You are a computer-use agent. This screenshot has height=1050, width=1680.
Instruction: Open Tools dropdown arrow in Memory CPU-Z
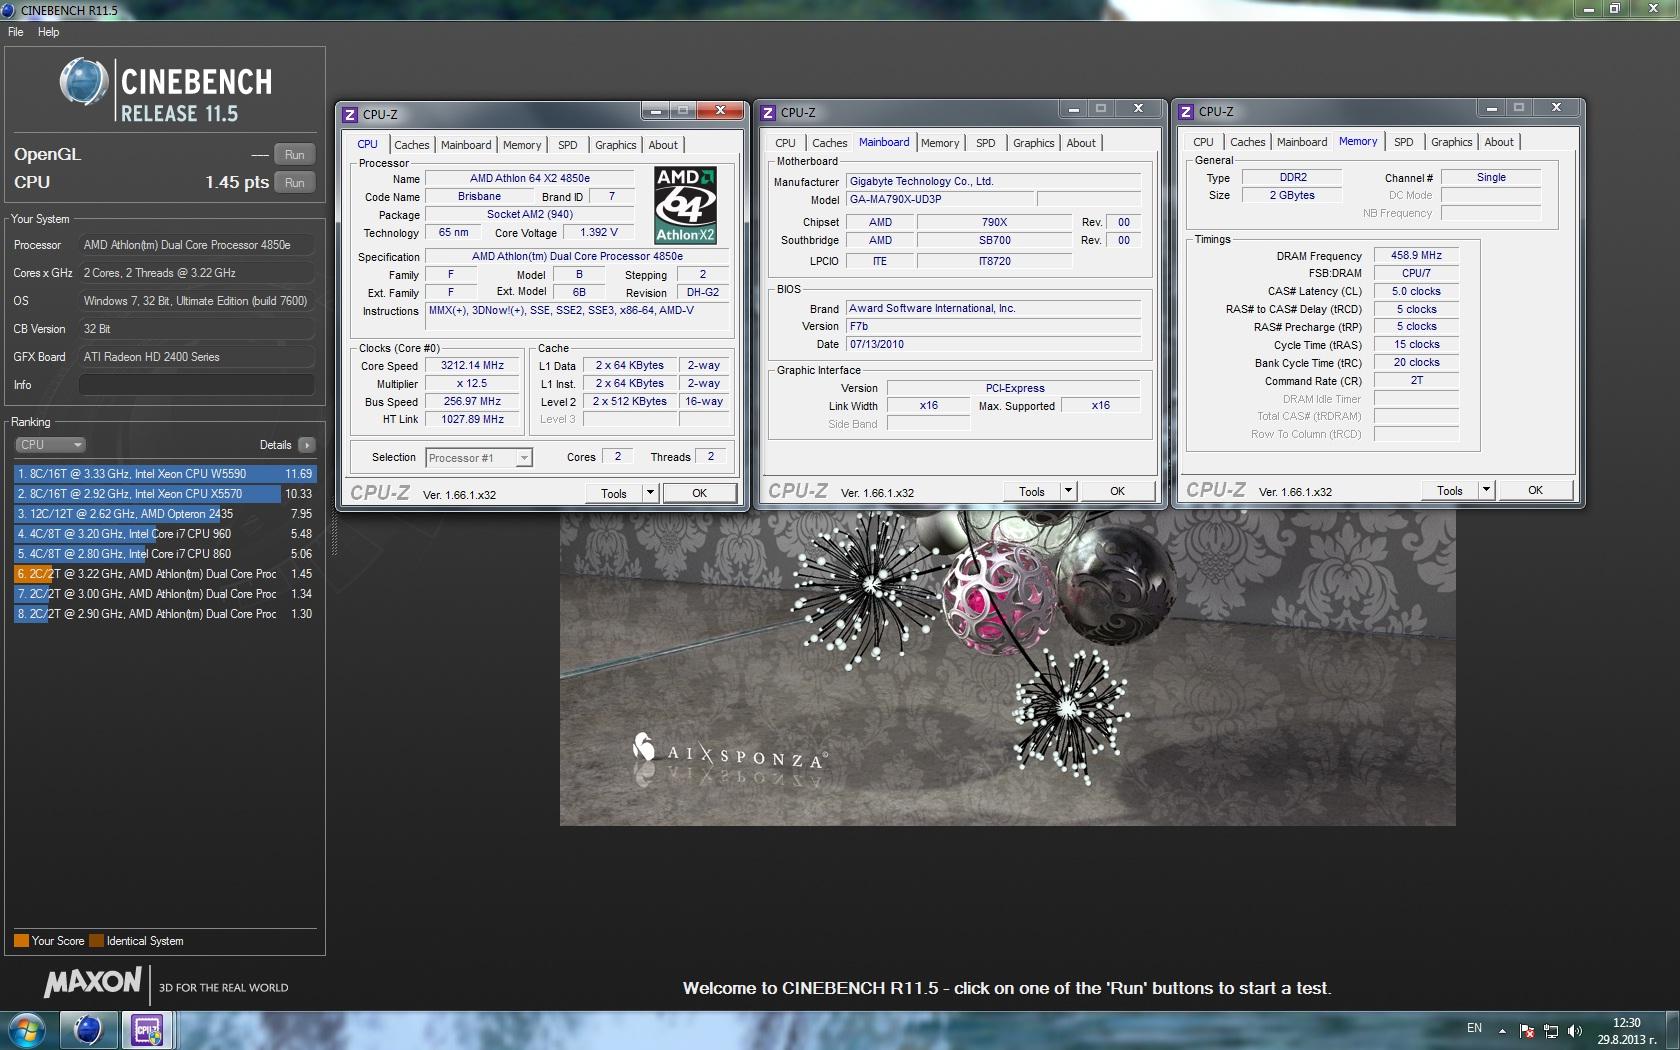click(x=1486, y=490)
